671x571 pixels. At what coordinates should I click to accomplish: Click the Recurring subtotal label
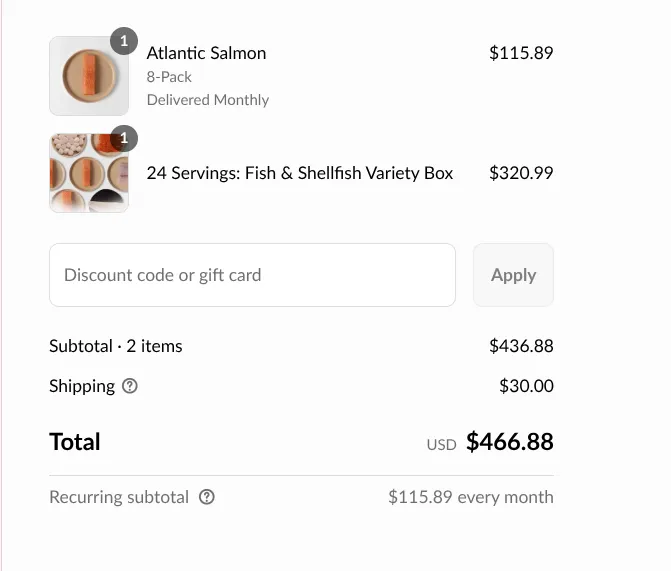click(119, 497)
